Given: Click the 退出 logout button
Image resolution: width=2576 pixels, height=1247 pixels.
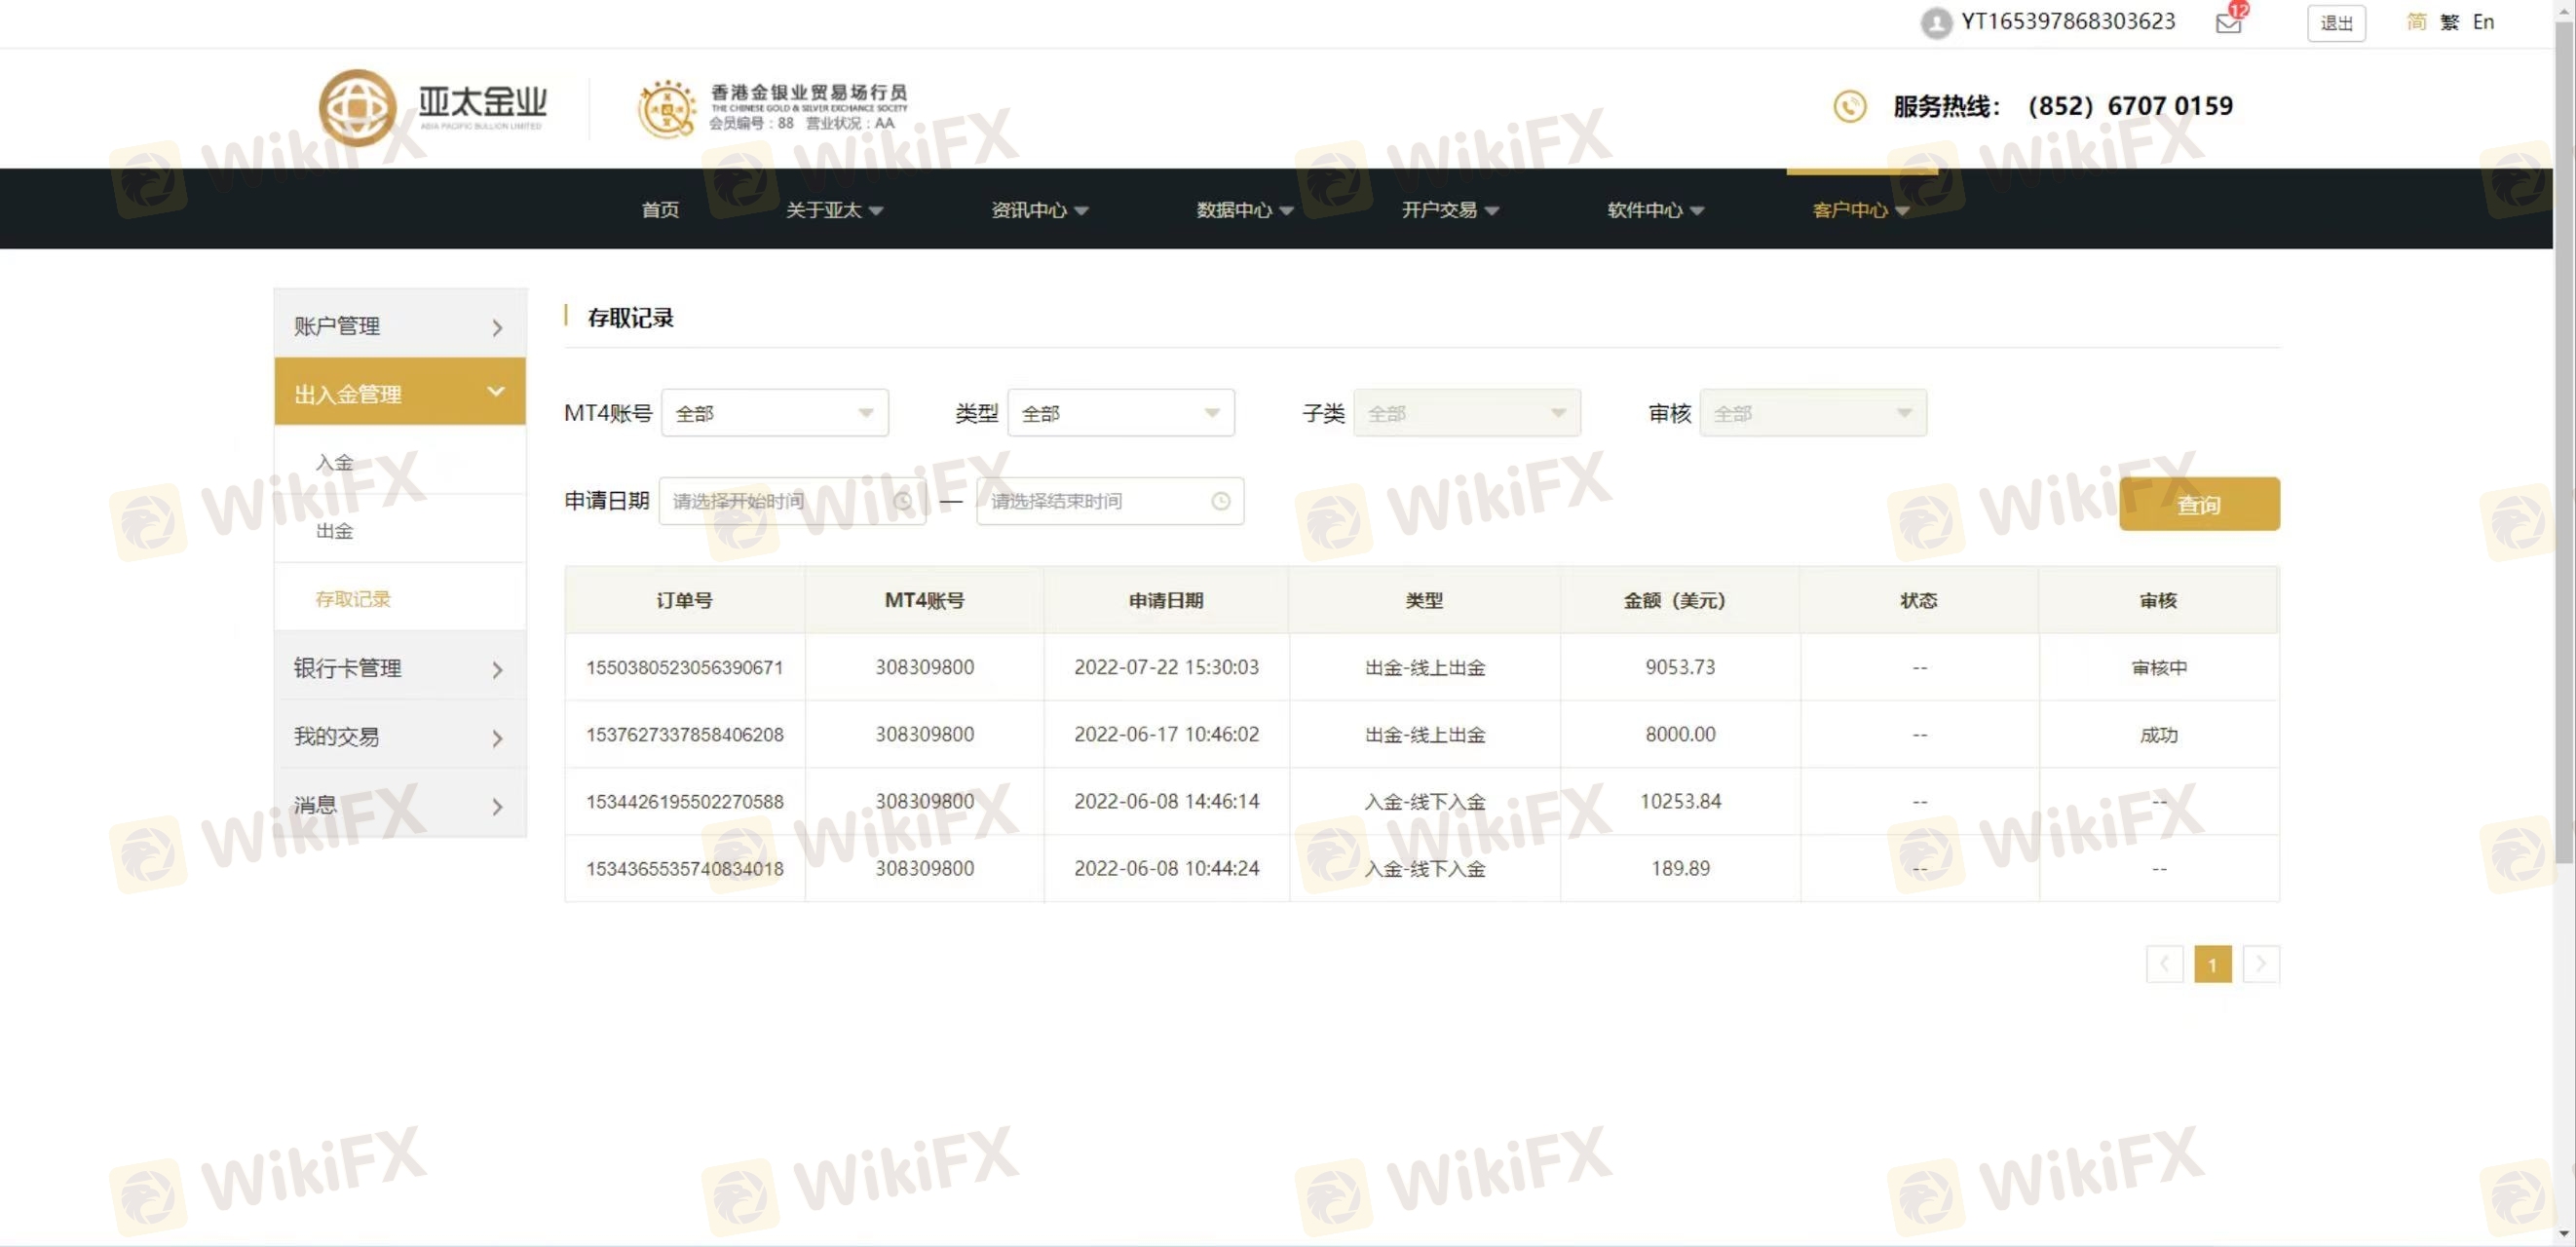Looking at the screenshot, I should tap(2335, 23).
